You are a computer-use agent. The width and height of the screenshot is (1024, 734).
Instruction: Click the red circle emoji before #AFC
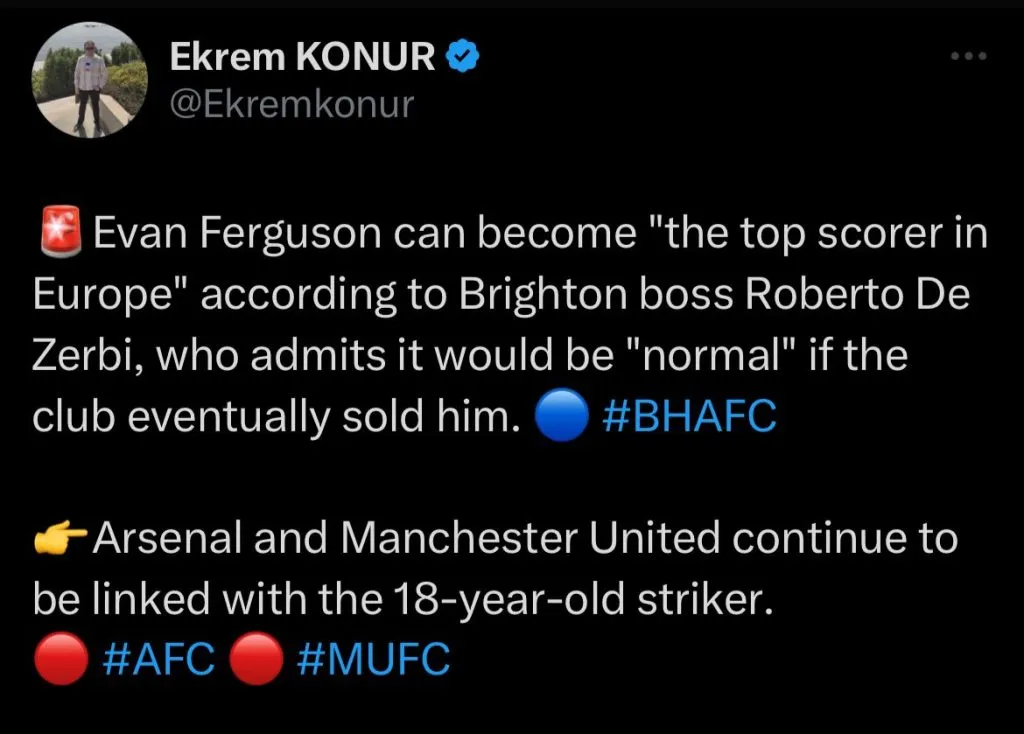click(60, 662)
